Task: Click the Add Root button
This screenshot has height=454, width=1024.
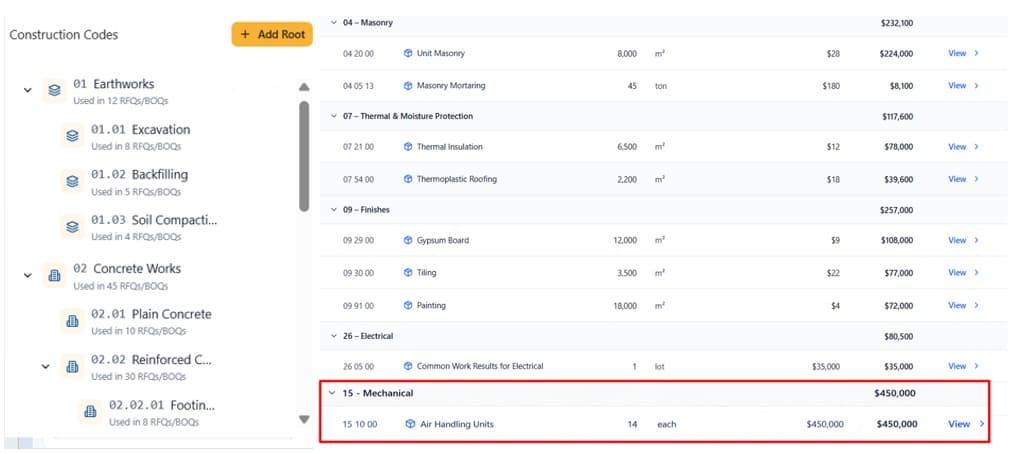Action: click(272, 35)
